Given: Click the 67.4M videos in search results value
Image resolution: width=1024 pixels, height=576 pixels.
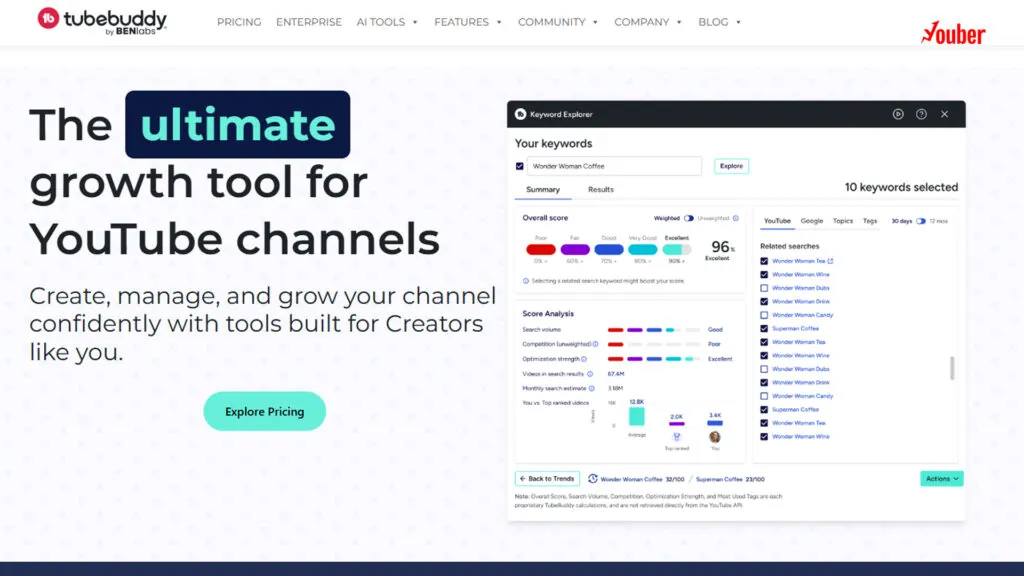Looking at the screenshot, I should 616,374.
